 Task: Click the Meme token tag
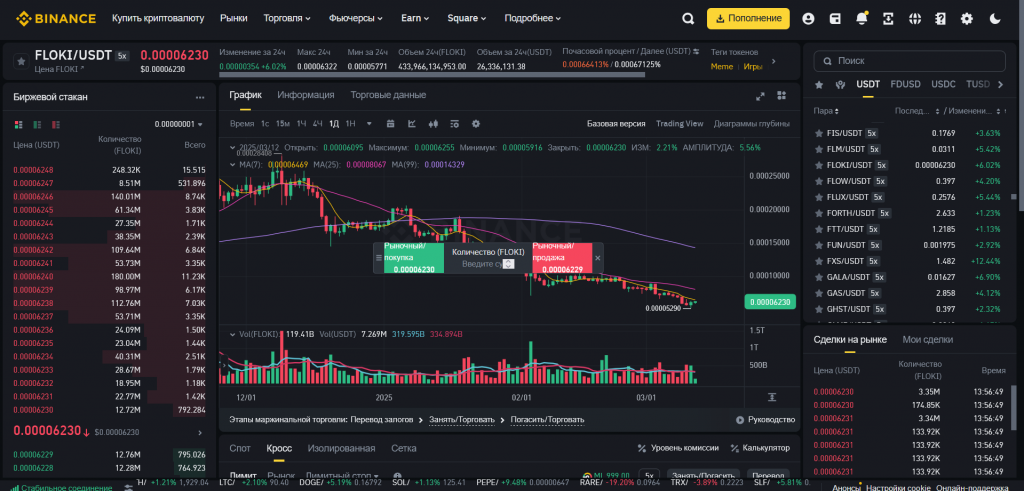coord(722,66)
